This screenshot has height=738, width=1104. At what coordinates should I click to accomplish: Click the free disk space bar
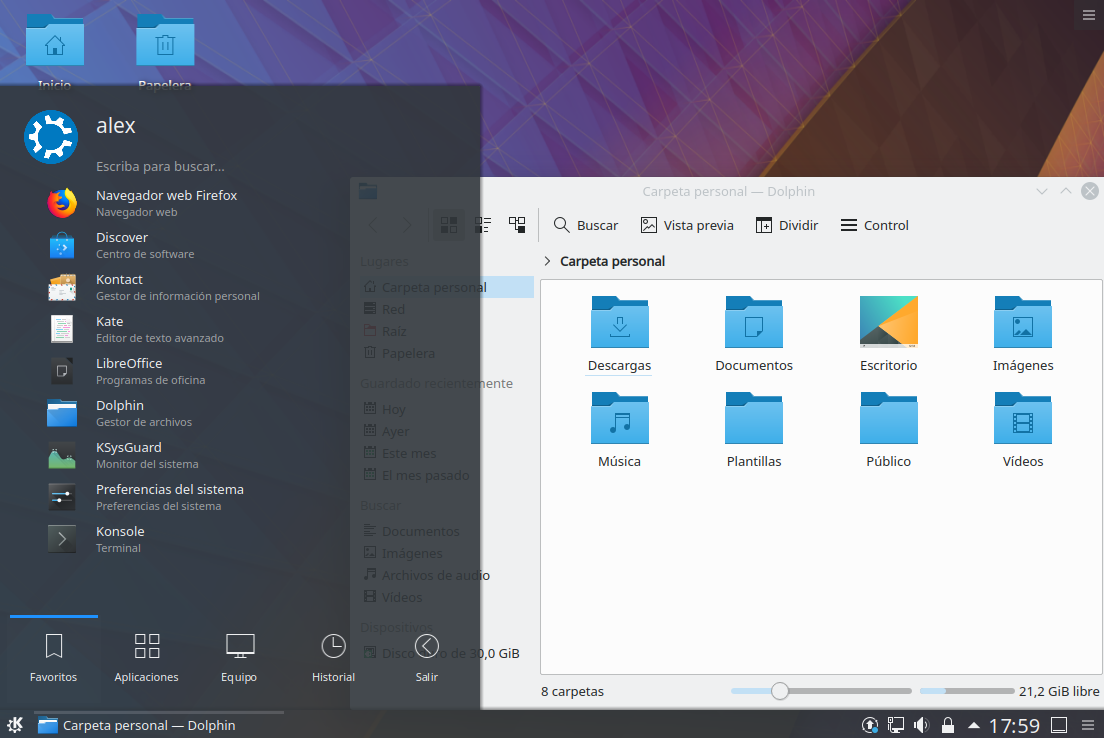tap(967, 691)
